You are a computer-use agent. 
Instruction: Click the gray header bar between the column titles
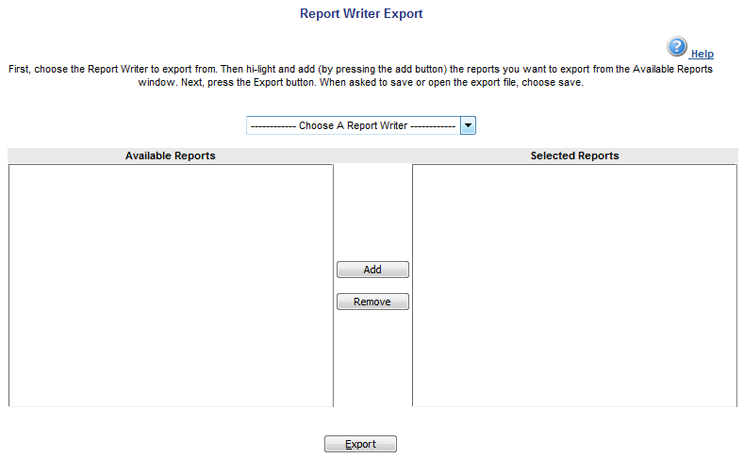point(372,156)
